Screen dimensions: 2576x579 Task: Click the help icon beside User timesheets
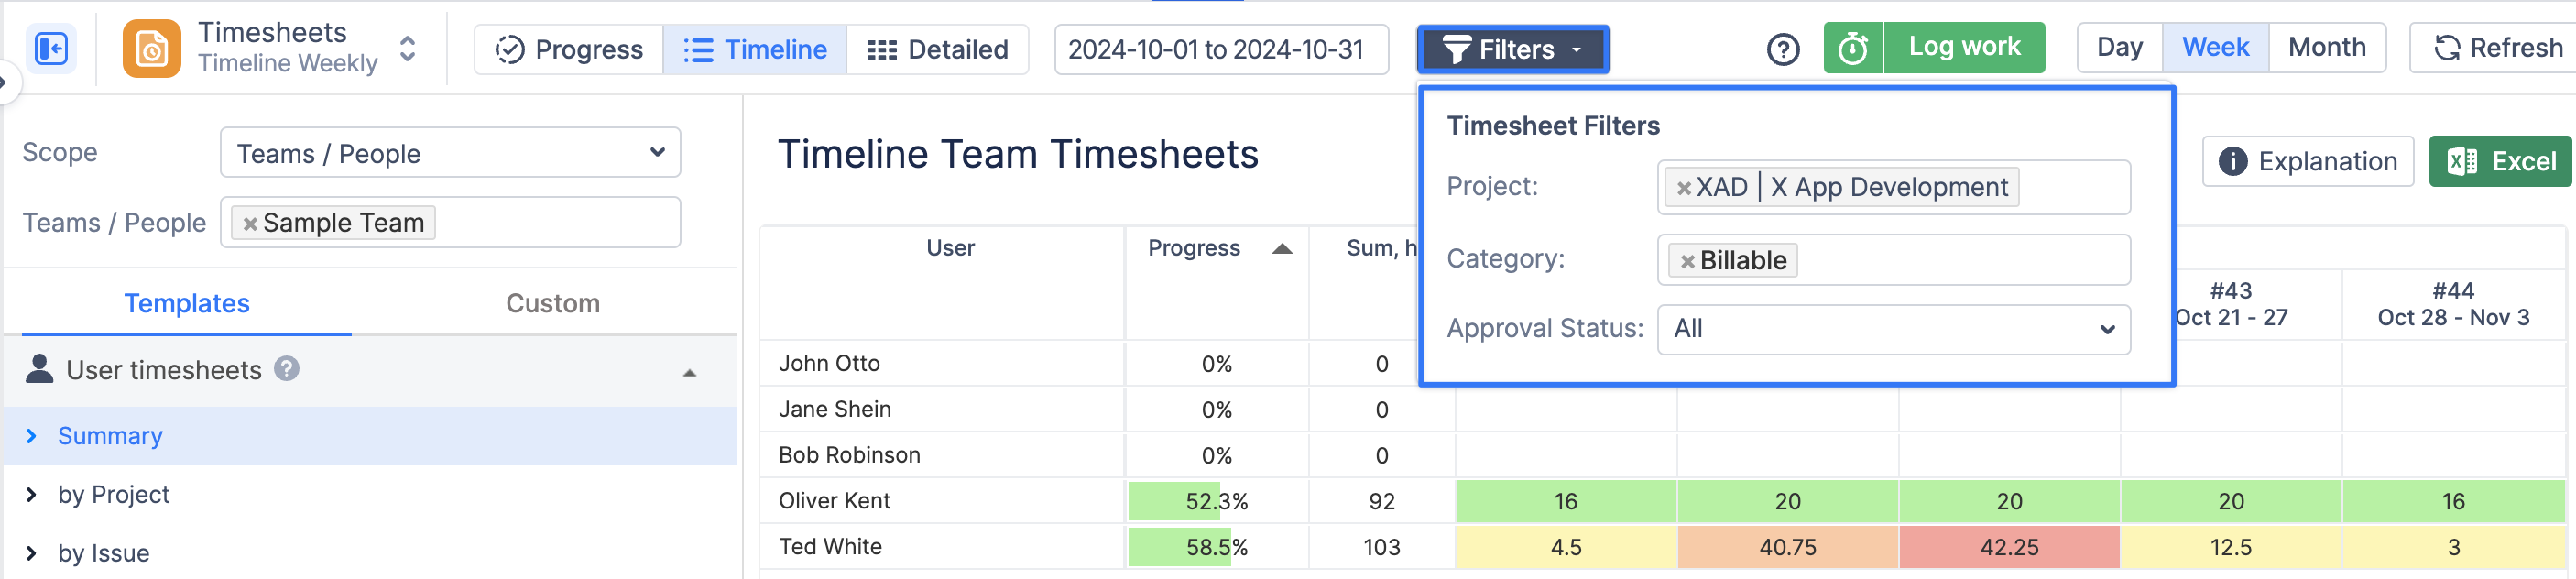point(287,369)
